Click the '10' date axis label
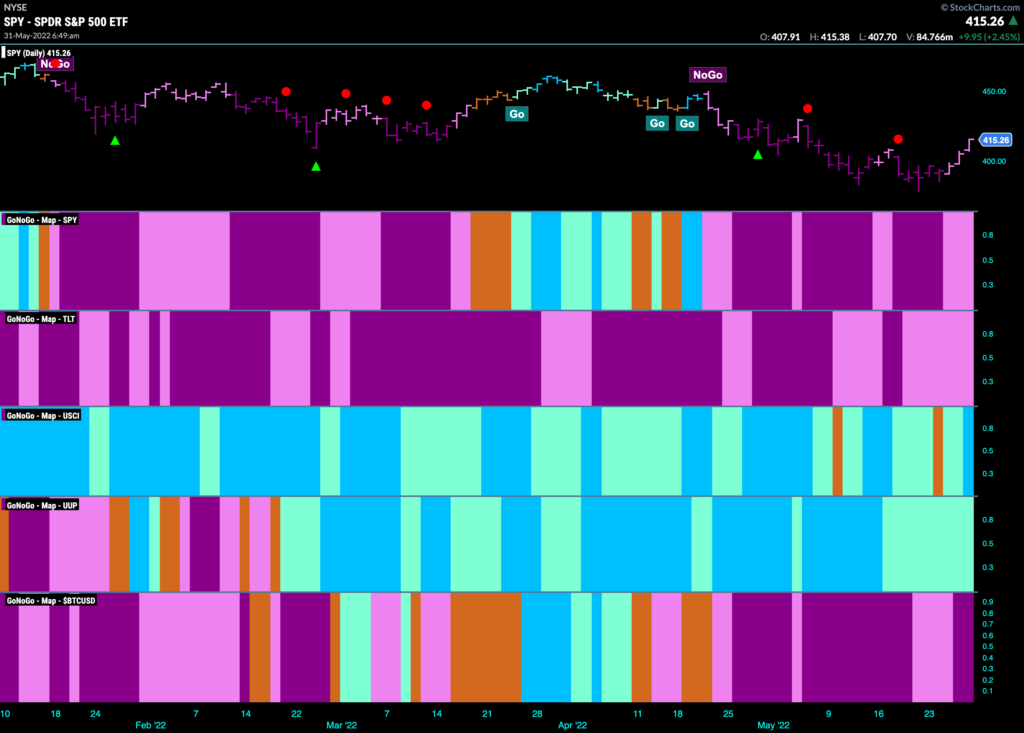 pos(5,713)
